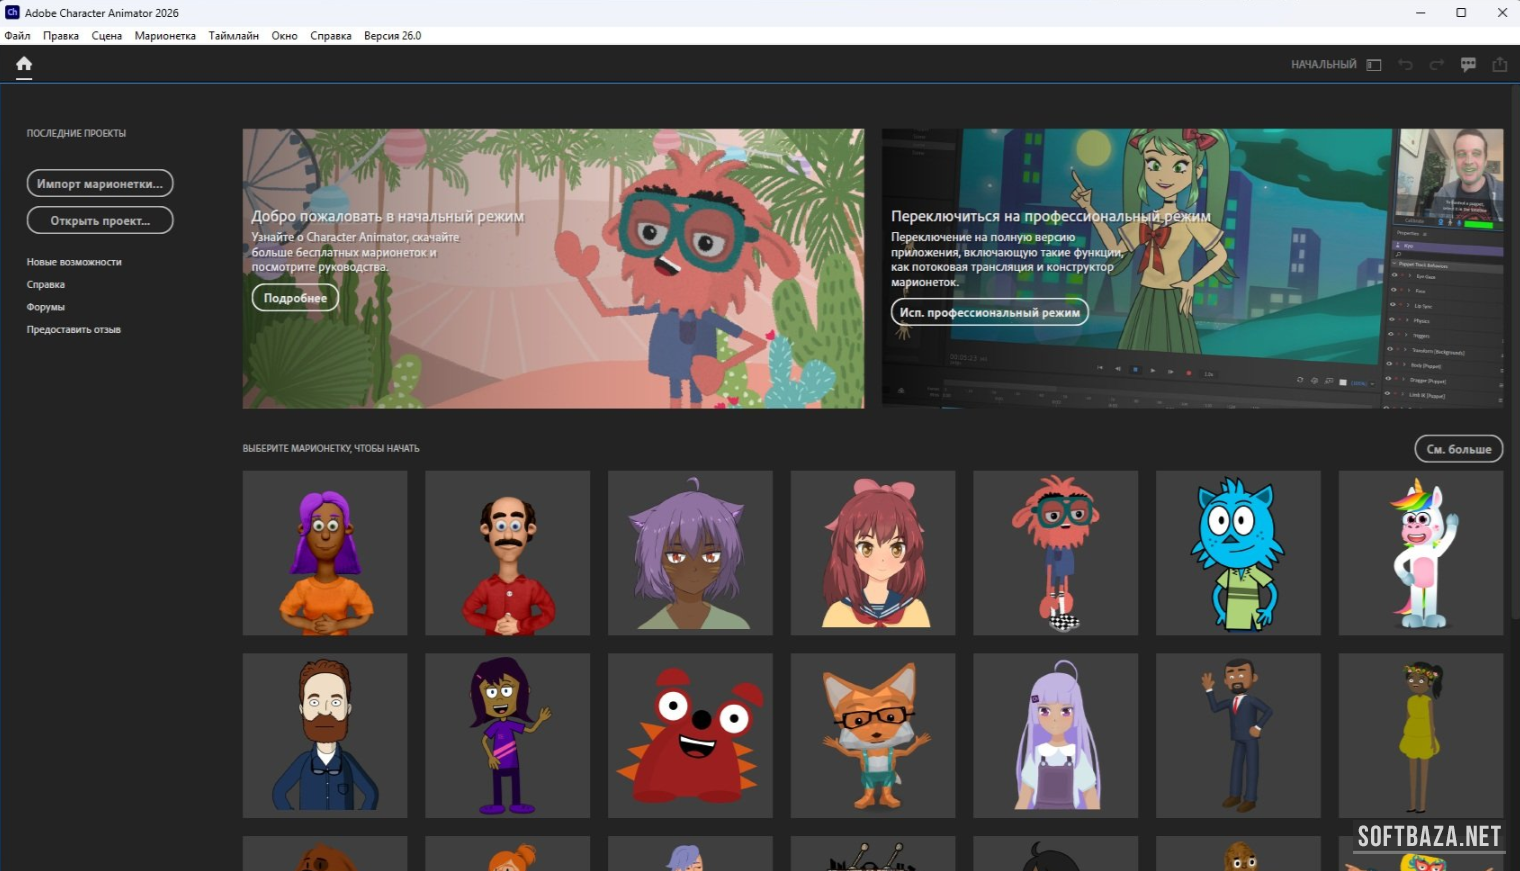Click the См. больше button

(x=1458, y=449)
